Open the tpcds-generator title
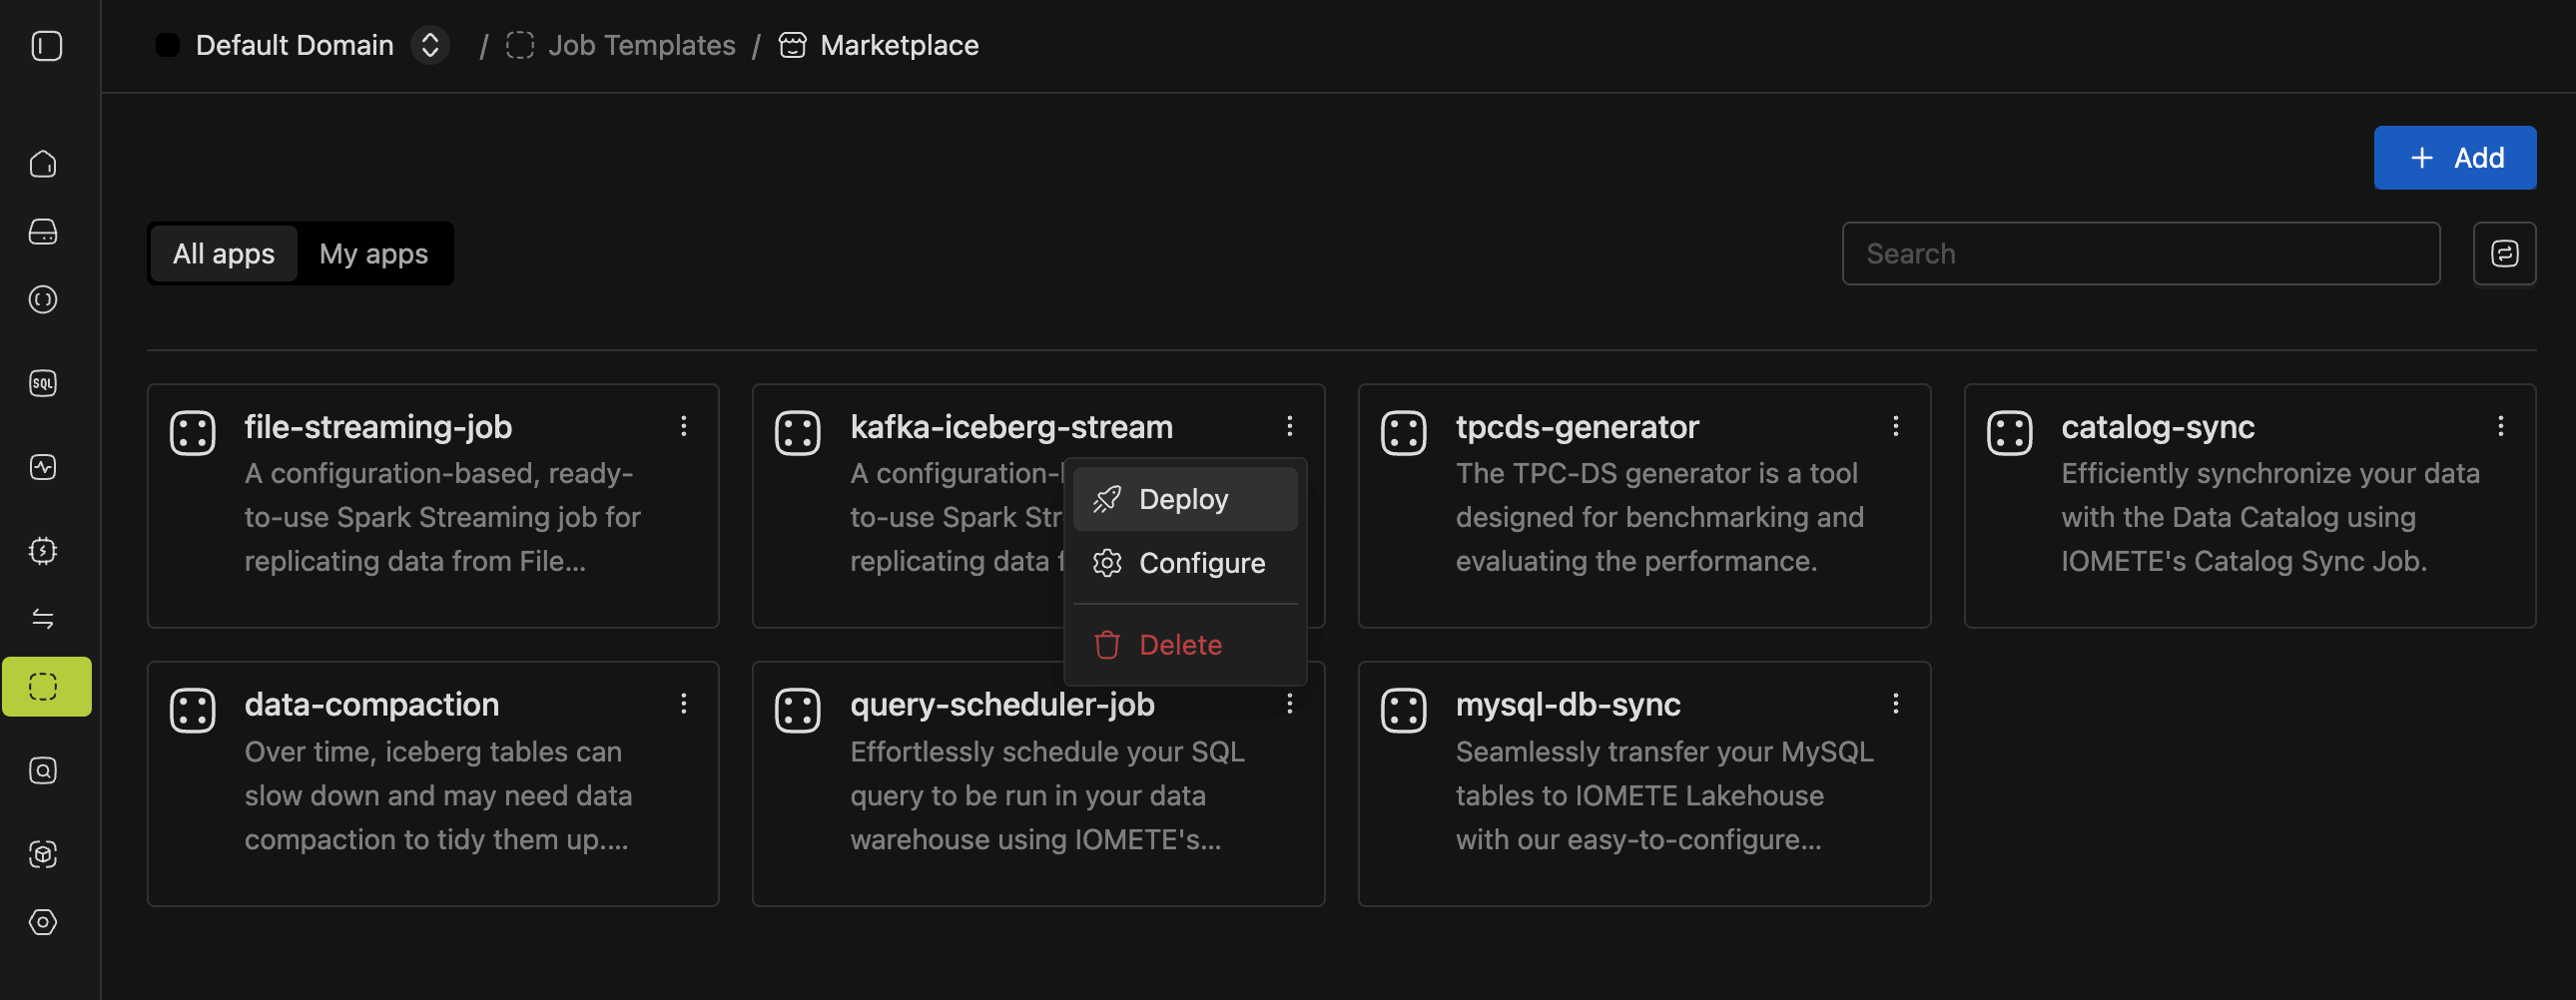The width and height of the screenshot is (2576, 1000). coord(1577,427)
